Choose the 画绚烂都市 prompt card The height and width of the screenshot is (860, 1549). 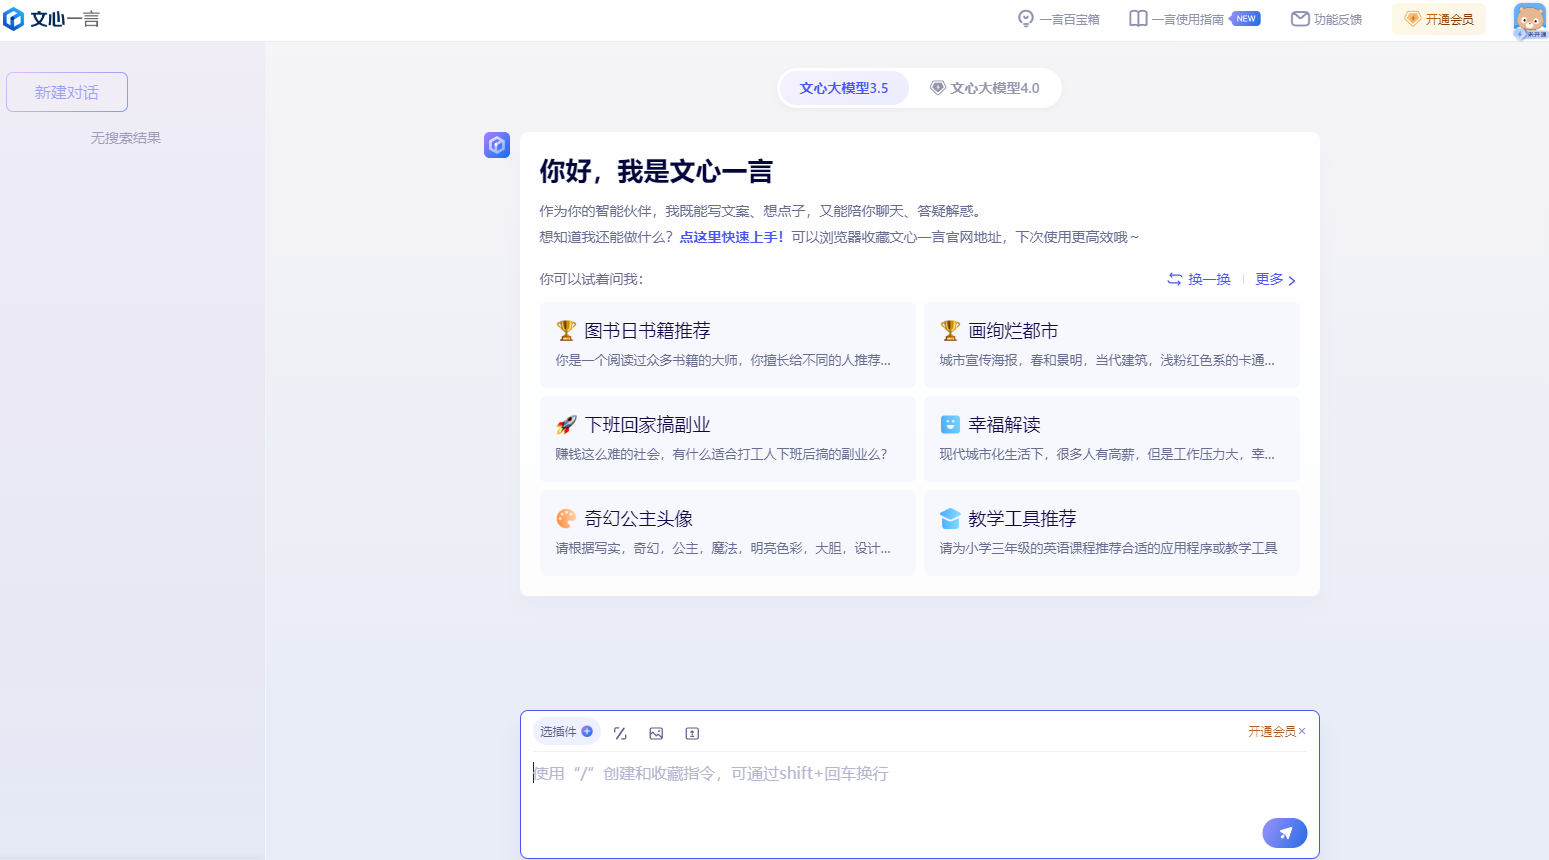point(1112,344)
